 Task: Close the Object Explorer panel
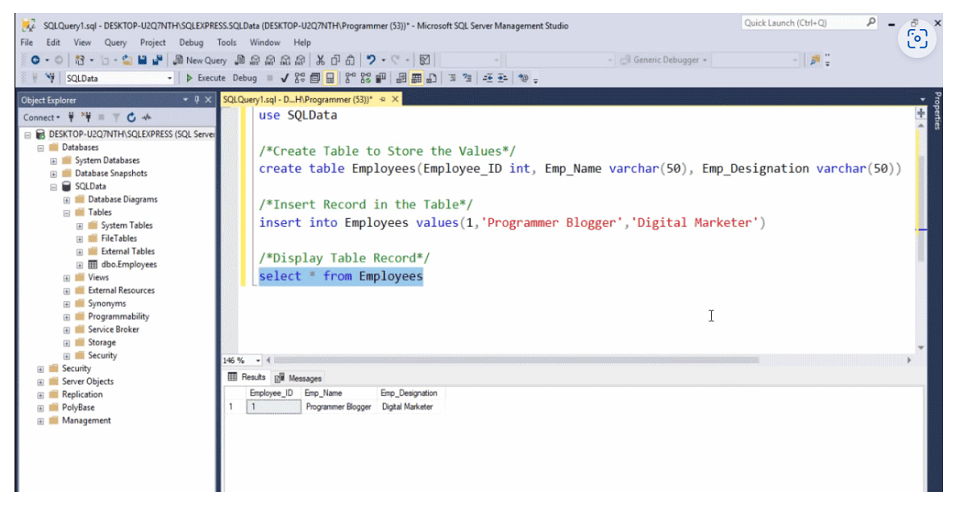[208, 100]
